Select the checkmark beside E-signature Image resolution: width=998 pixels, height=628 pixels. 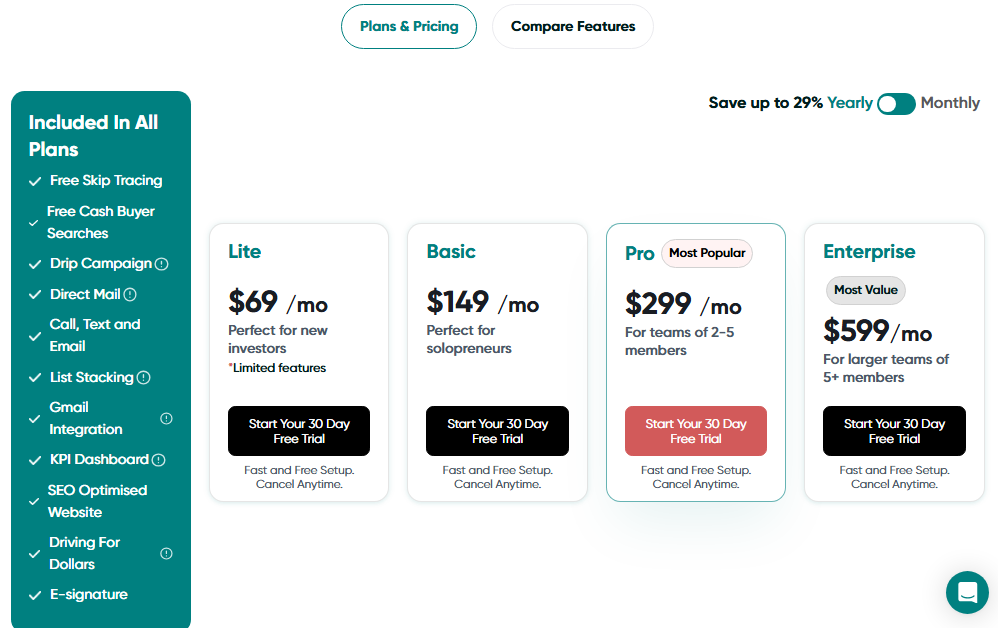(x=33, y=594)
